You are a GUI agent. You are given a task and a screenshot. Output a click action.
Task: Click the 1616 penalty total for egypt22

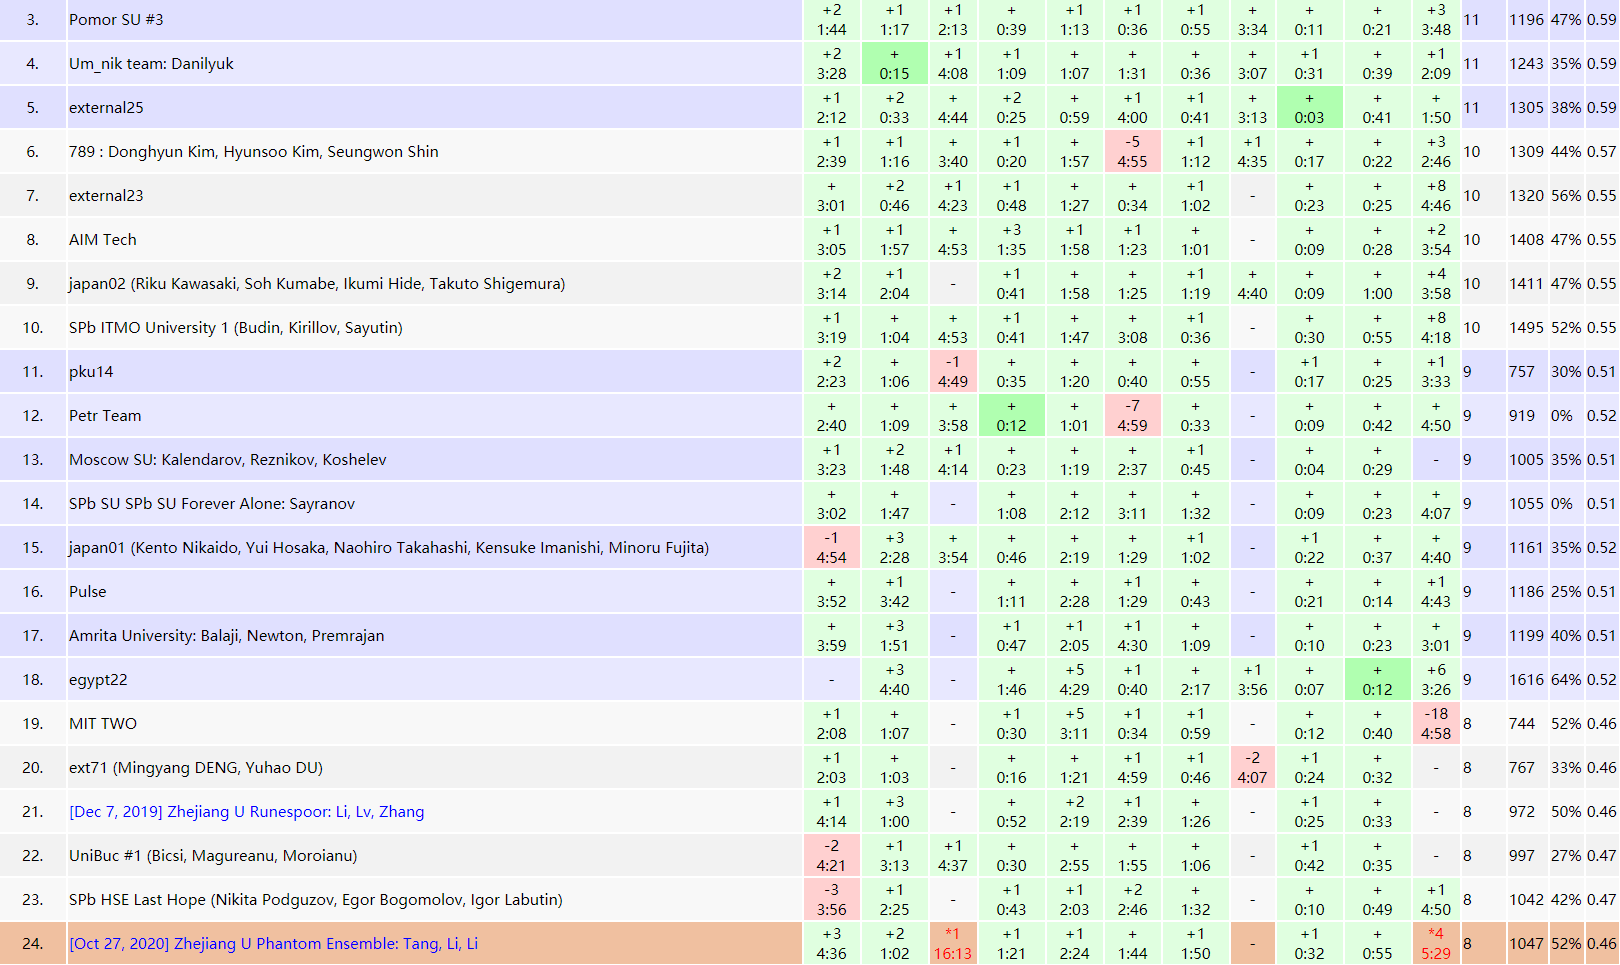pyautogui.click(x=1526, y=680)
